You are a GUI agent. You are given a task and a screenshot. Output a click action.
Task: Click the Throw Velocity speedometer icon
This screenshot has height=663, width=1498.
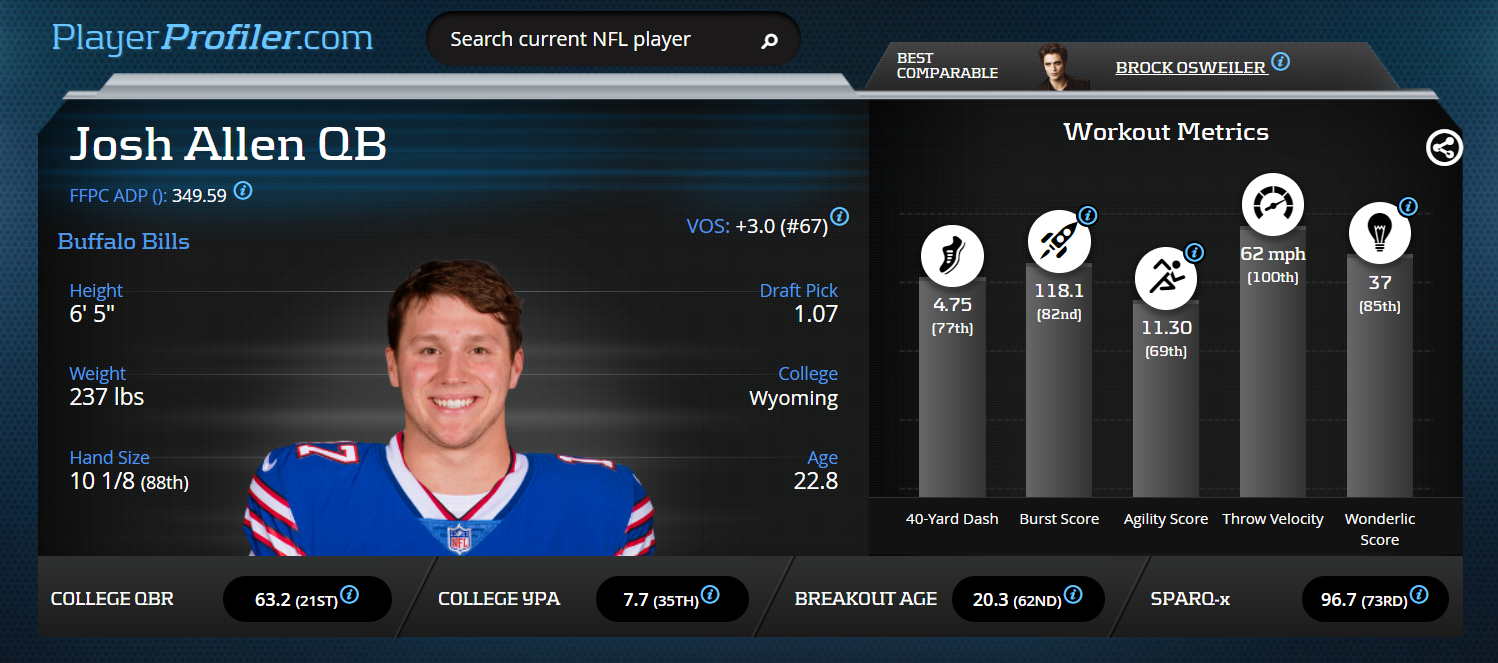pos(1272,205)
